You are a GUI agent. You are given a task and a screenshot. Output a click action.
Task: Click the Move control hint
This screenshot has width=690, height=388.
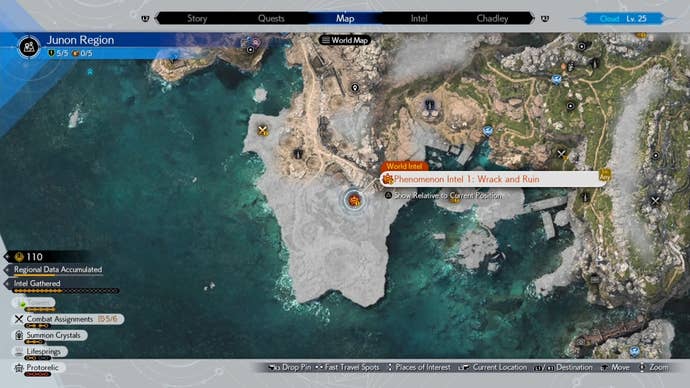click(x=616, y=367)
